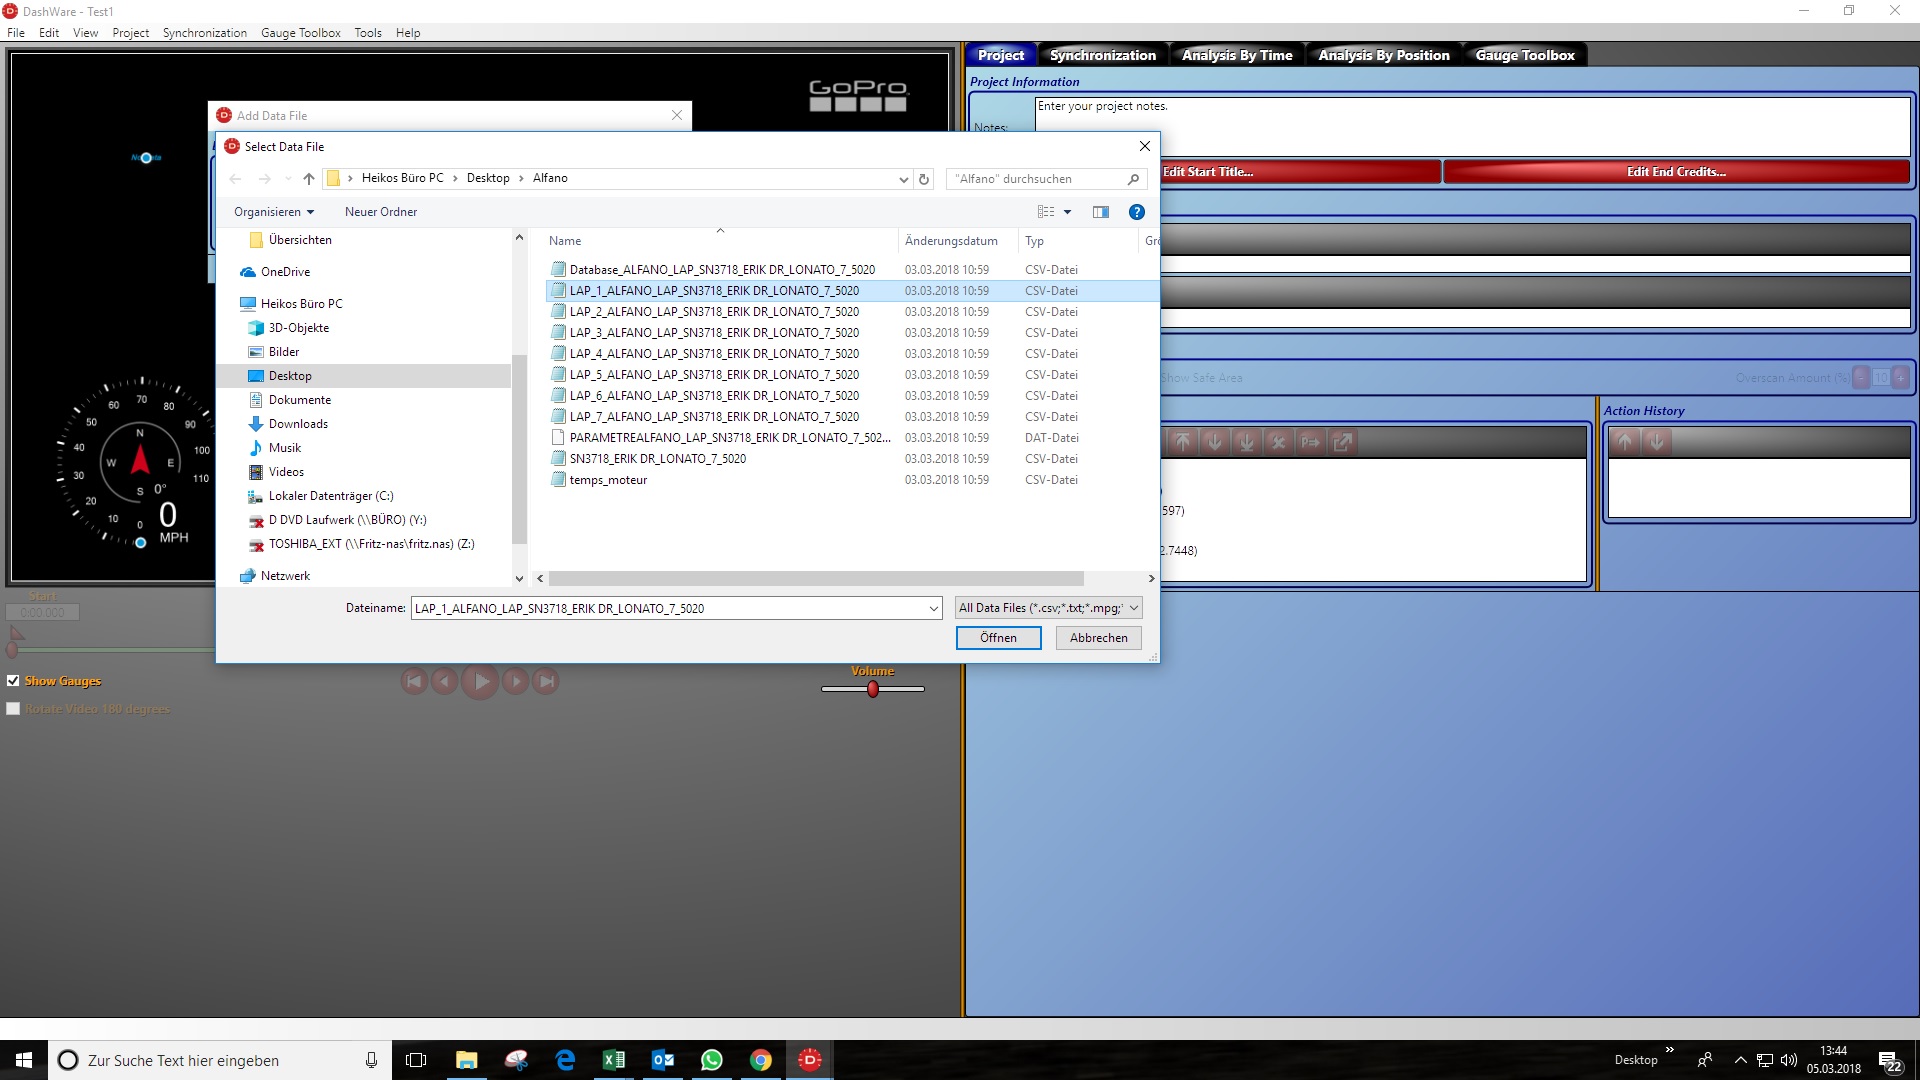Open Edge browser from the taskbar
The image size is (1920, 1080).
[x=565, y=1060]
